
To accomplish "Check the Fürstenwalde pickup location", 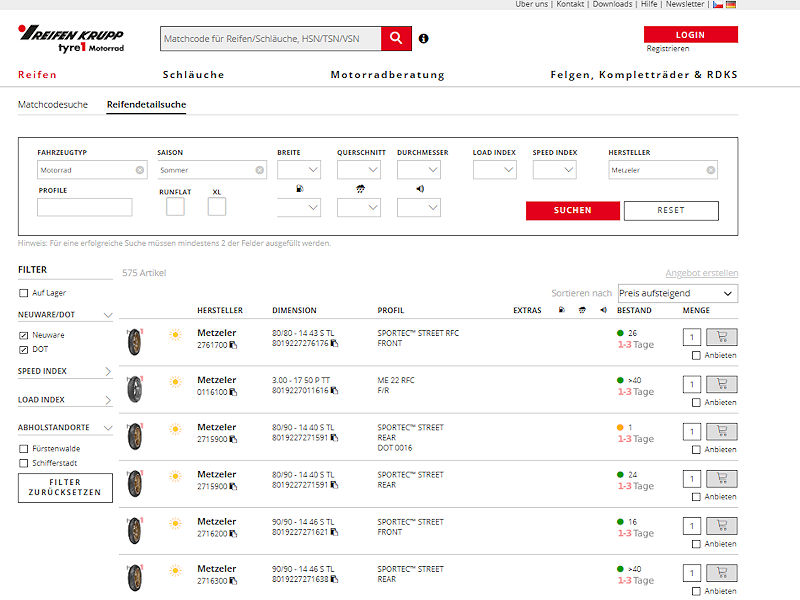I will tap(23, 449).
